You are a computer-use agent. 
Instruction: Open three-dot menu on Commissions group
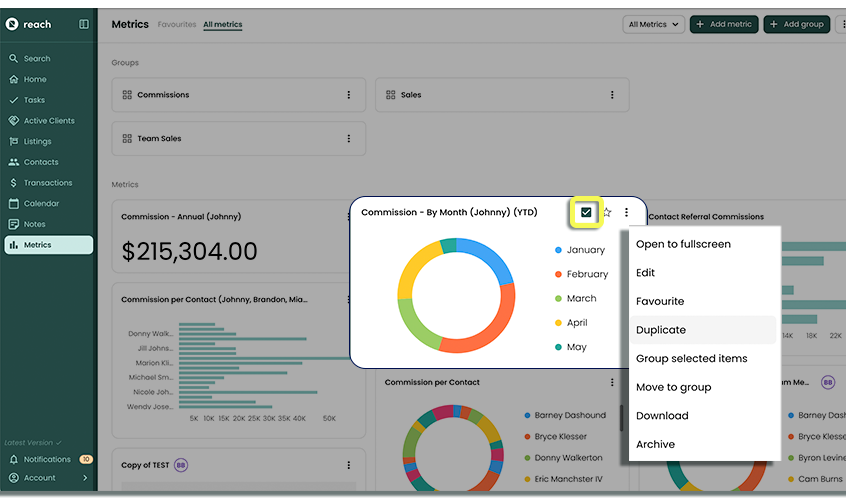click(x=348, y=95)
